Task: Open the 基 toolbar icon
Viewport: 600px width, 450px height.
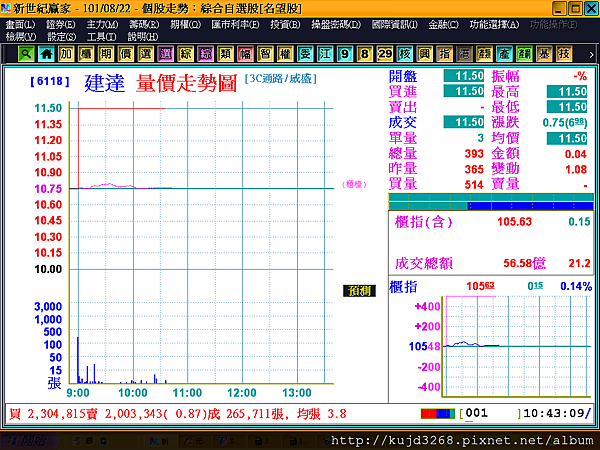Action: click(x=544, y=54)
